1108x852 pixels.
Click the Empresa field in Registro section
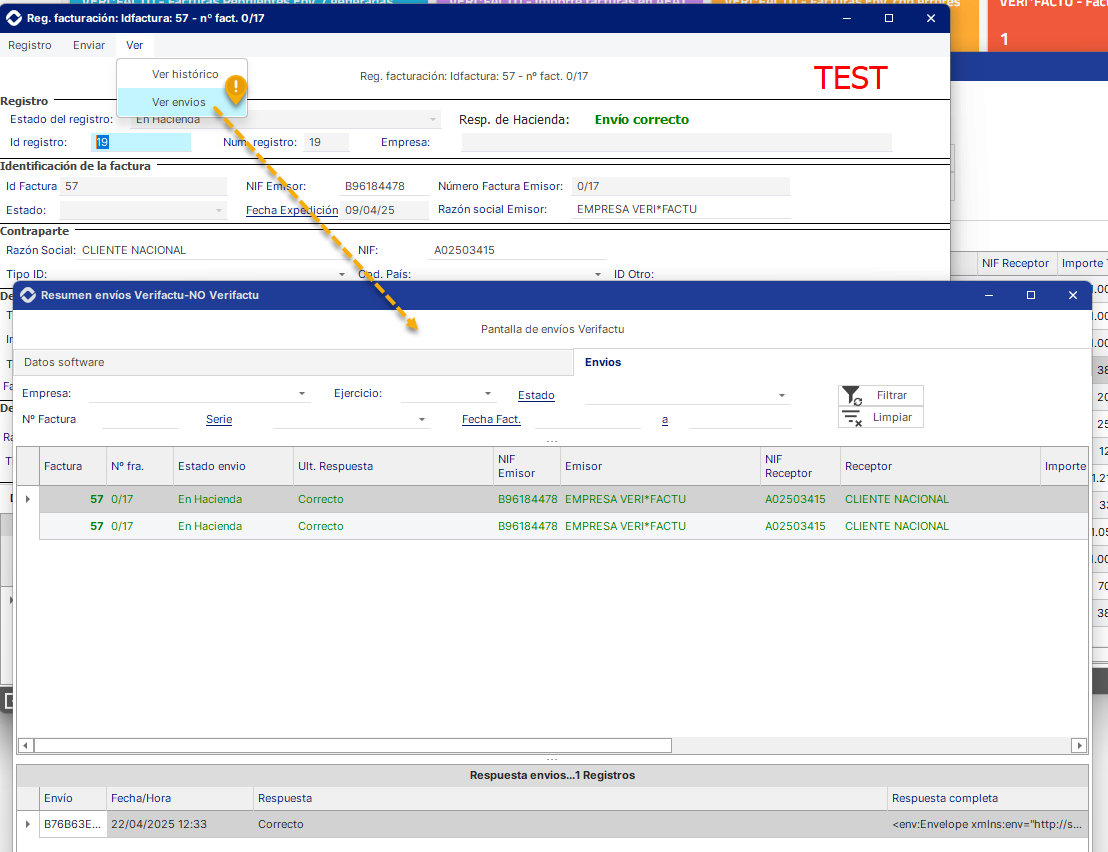tap(676, 143)
